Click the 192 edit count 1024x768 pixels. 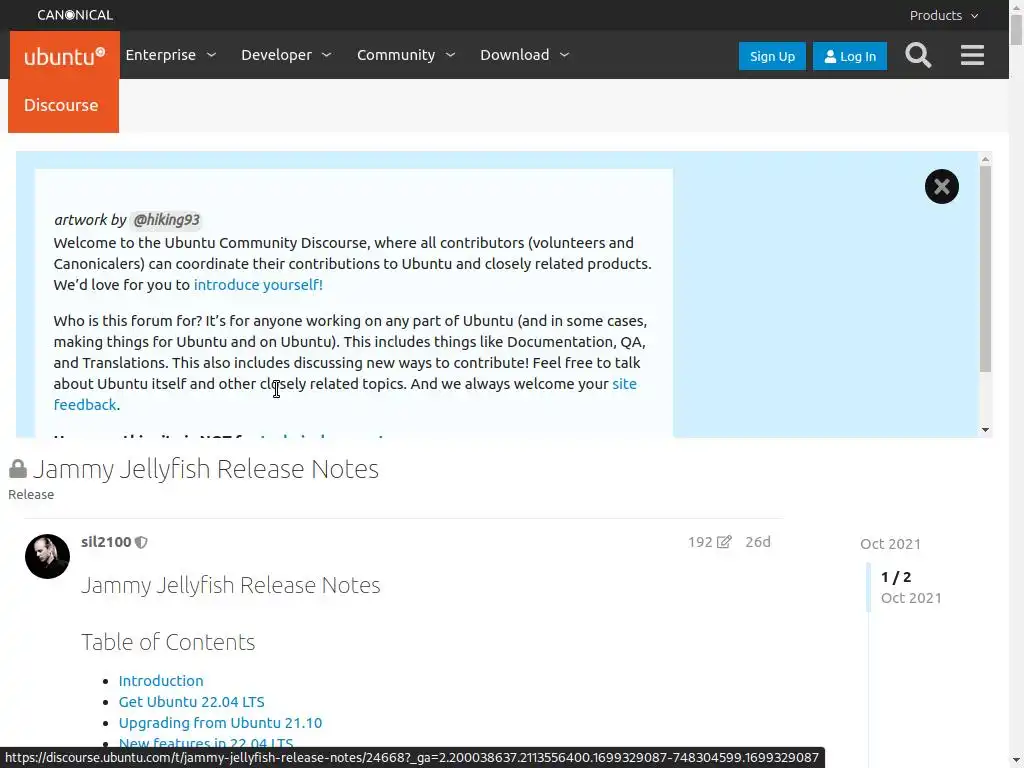click(x=699, y=542)
